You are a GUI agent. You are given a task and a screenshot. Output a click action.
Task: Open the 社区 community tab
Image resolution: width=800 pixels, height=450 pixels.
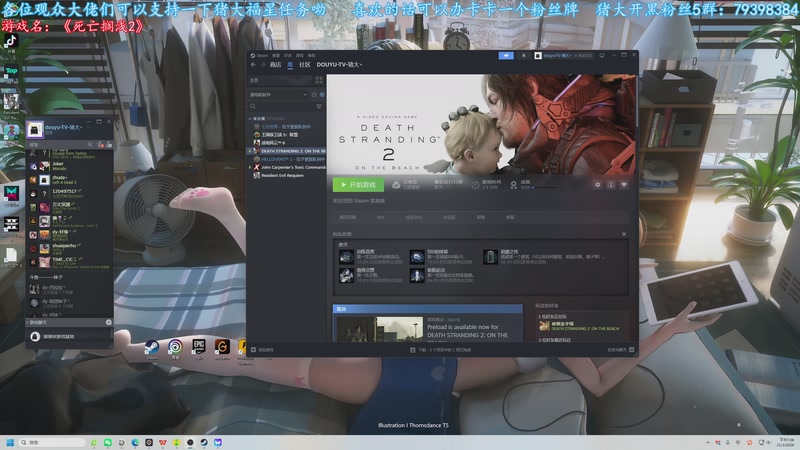(x=305, y=65)
